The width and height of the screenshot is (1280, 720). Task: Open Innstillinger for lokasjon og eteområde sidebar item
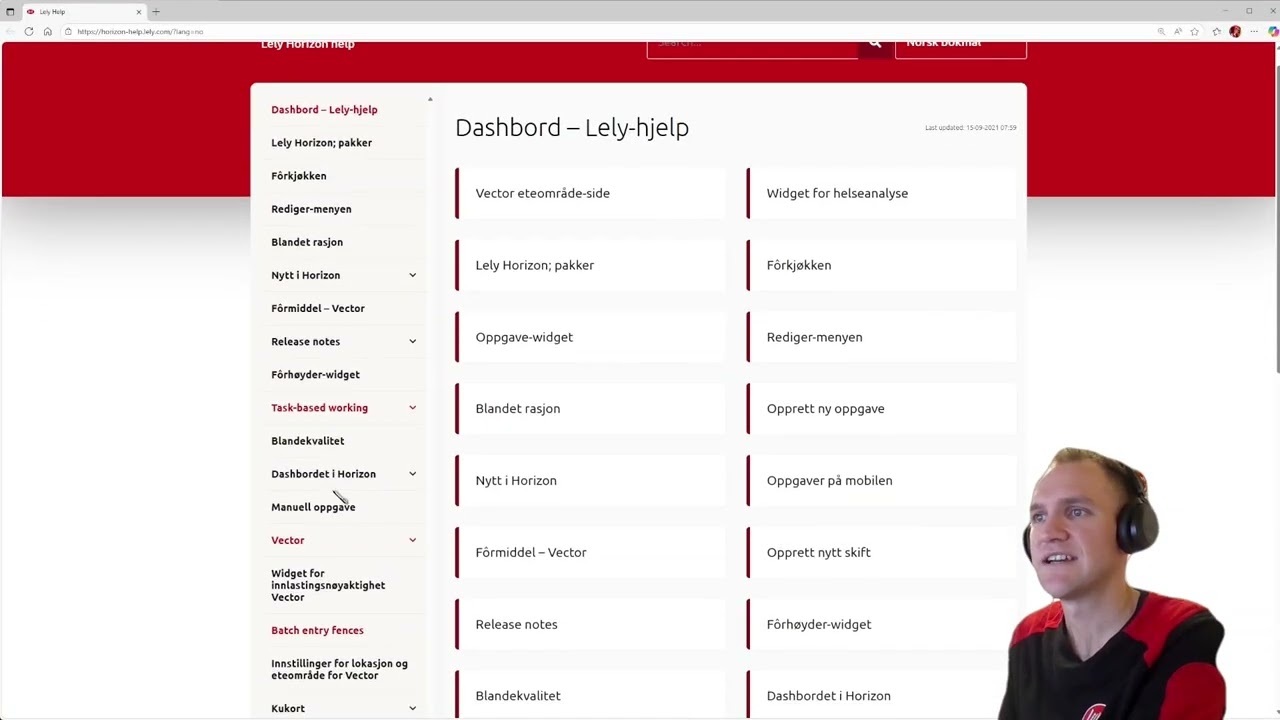tap(339, 669)
